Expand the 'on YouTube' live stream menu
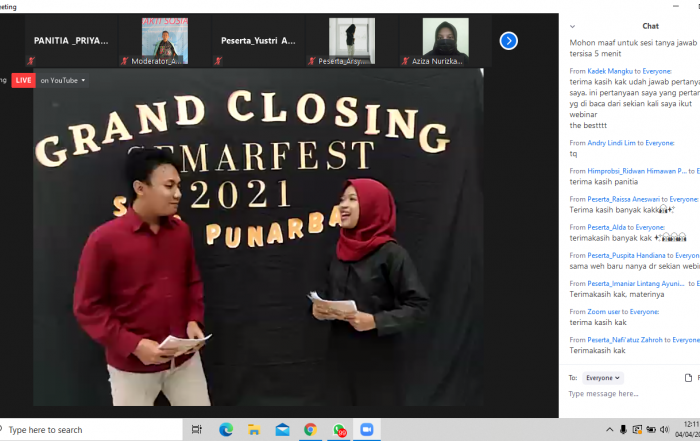The width and height of the screenshot is (700, 441). pyautogui.click(x=63, y=80)
